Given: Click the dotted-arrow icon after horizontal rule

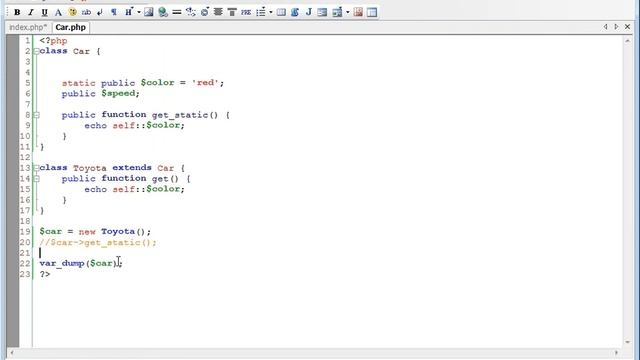Looking at the screenshot, I should pyautogui.click(x=191, y=12).
